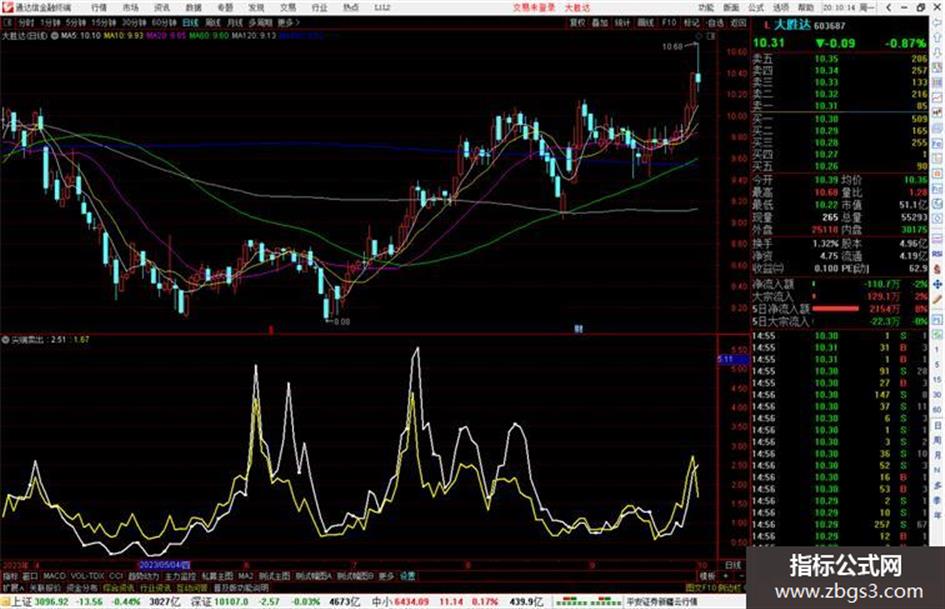Click 统计 statistics button
Viewport: 945px width, 609px height.
622,22
